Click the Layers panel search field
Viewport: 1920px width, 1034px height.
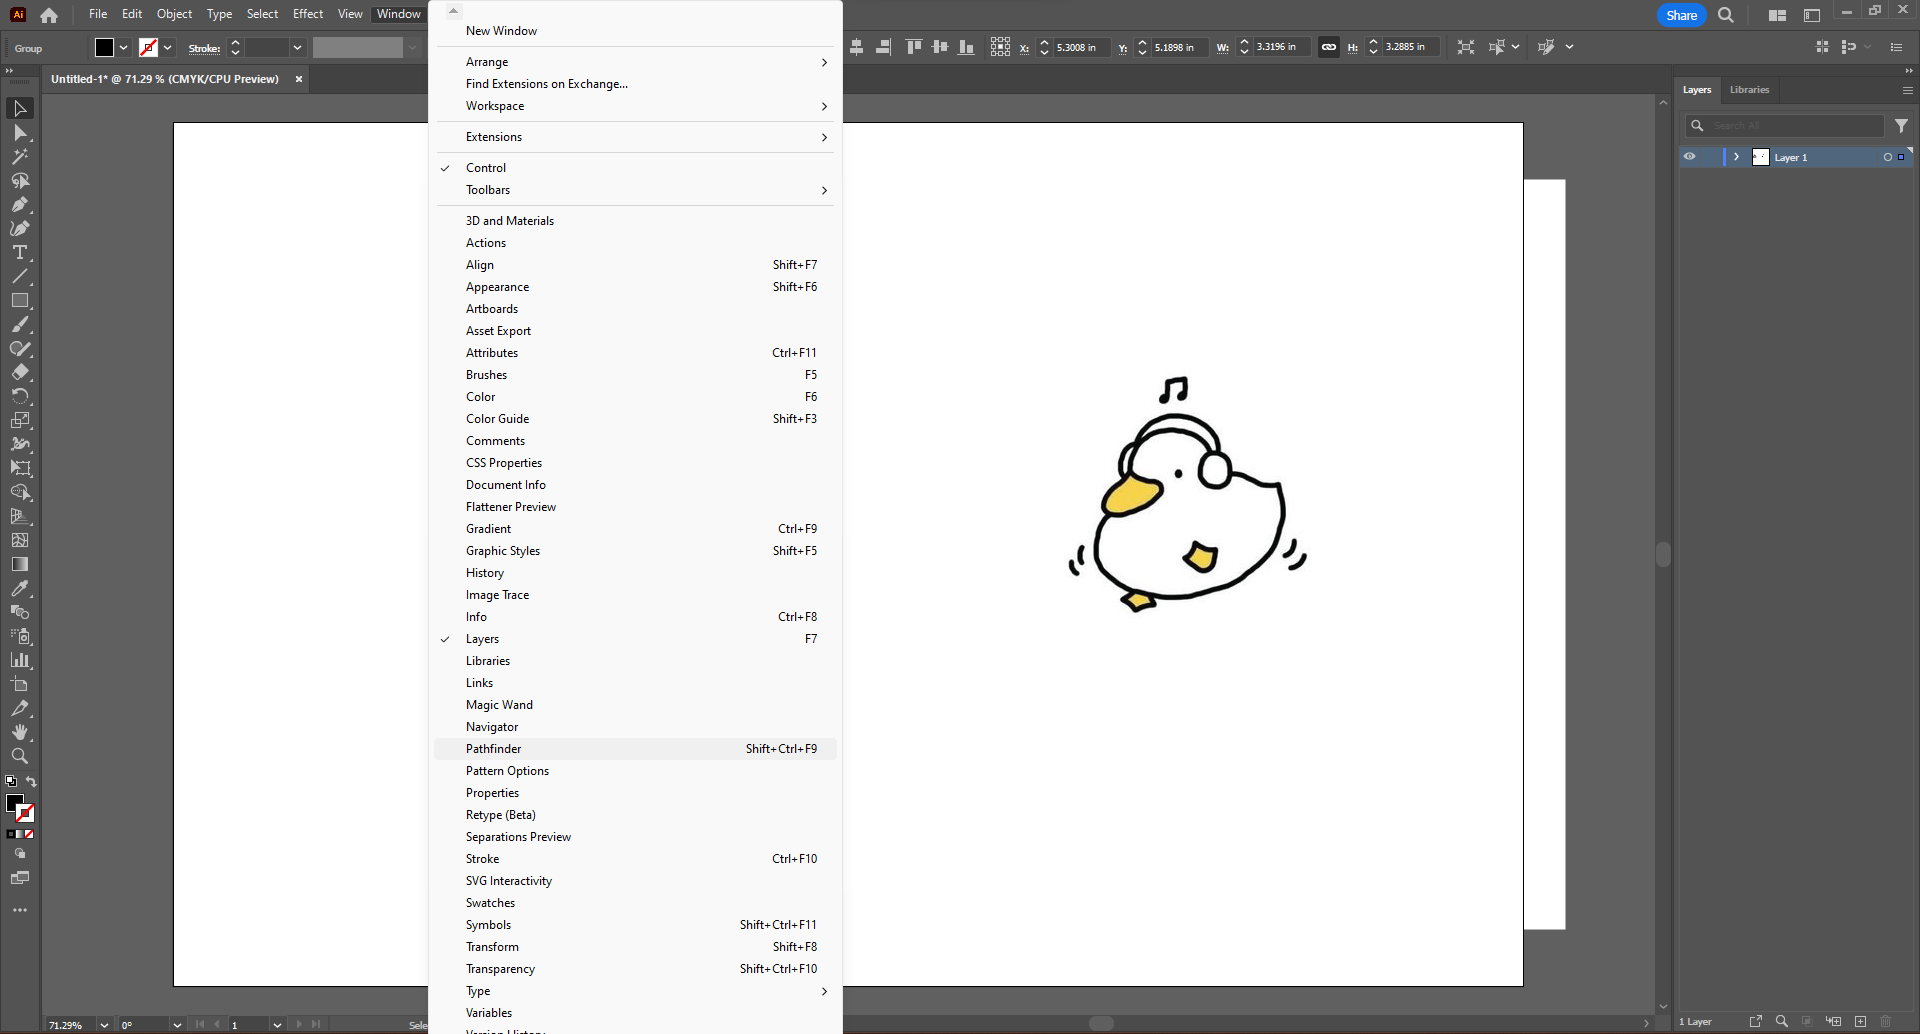[x=1790, y=125]
